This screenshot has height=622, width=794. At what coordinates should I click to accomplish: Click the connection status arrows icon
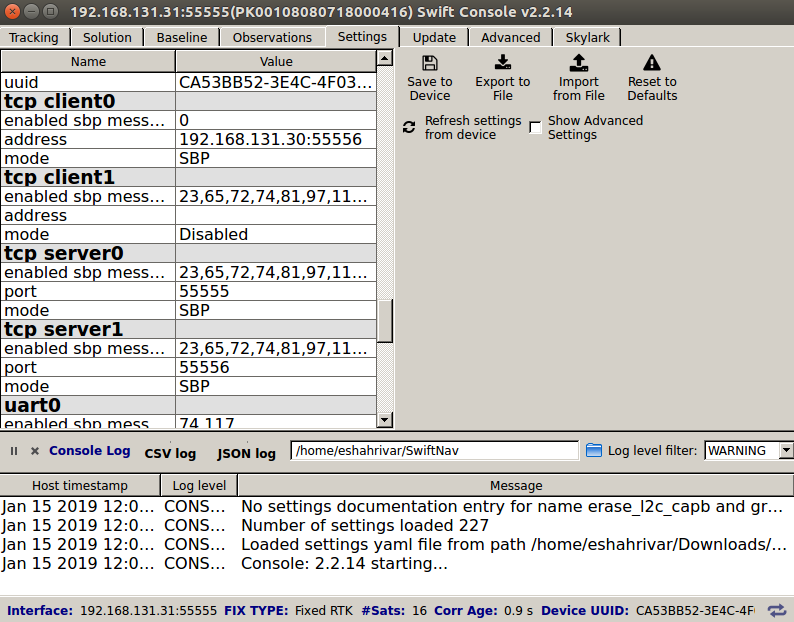pos(777,609)
